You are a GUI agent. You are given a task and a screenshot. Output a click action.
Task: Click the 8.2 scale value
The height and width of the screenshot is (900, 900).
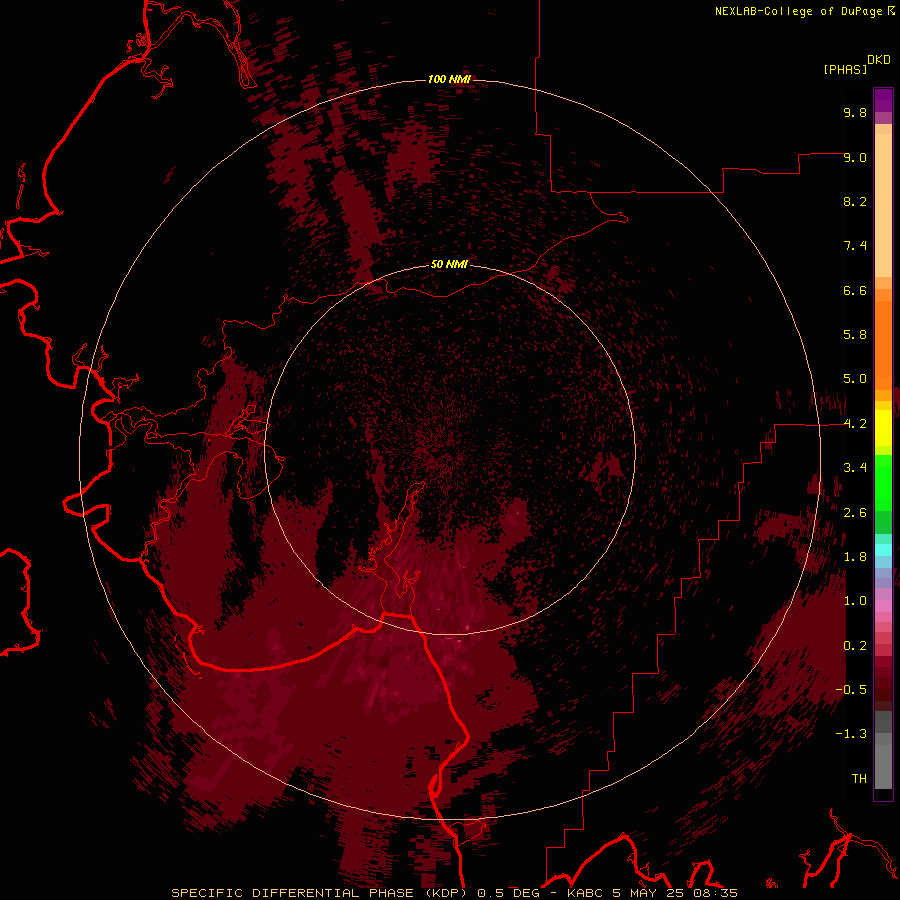click(855, 201)
